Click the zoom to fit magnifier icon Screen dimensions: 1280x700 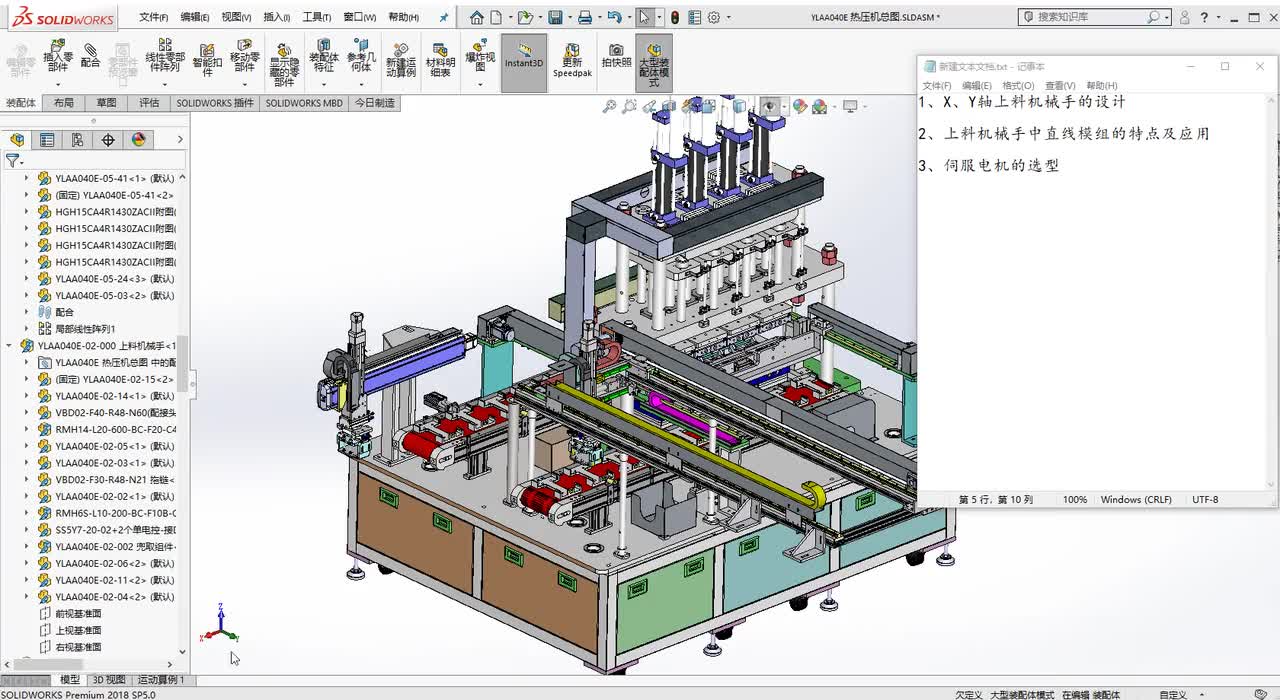click(609, 106)
